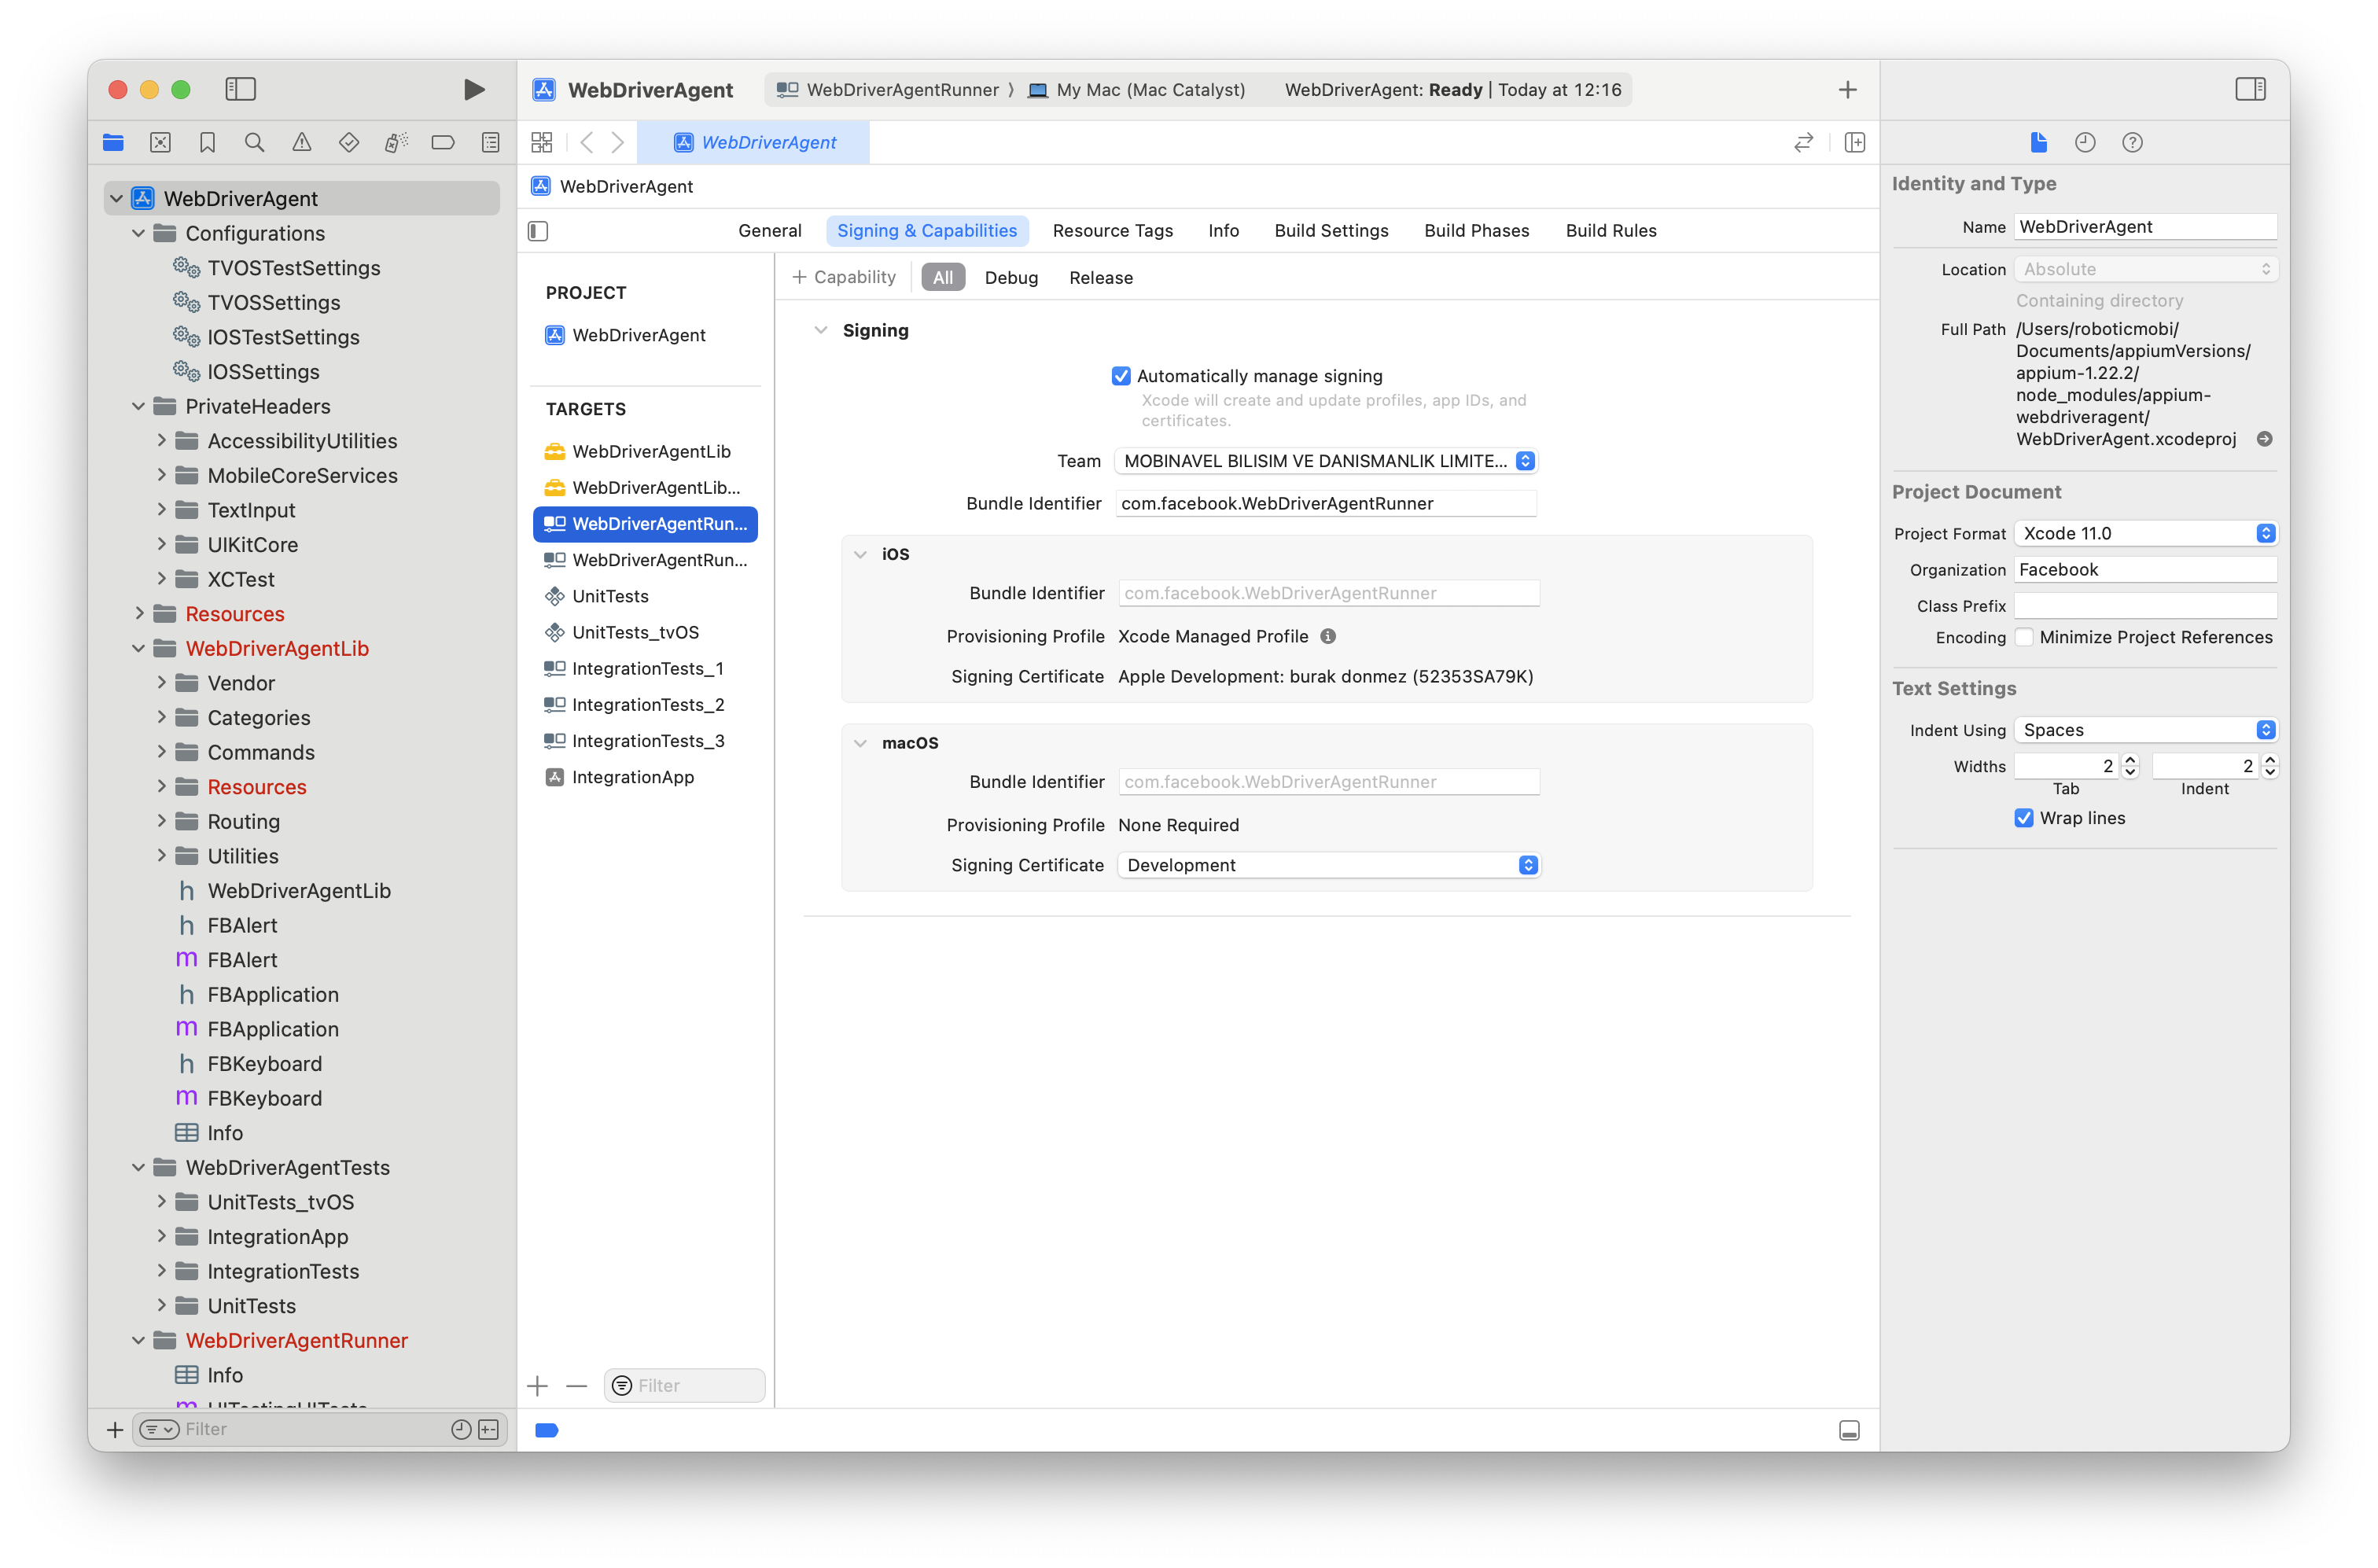Expand the XCTest folder

coord(161,579)
